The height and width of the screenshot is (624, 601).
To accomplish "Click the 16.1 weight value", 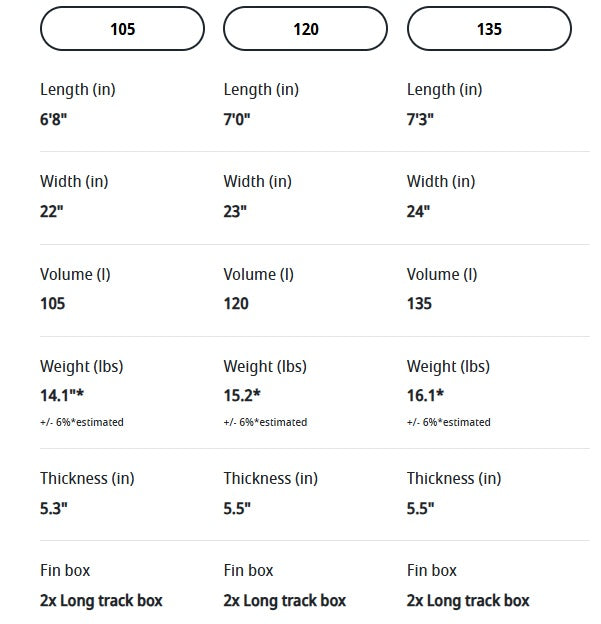I will coord(425,395).
